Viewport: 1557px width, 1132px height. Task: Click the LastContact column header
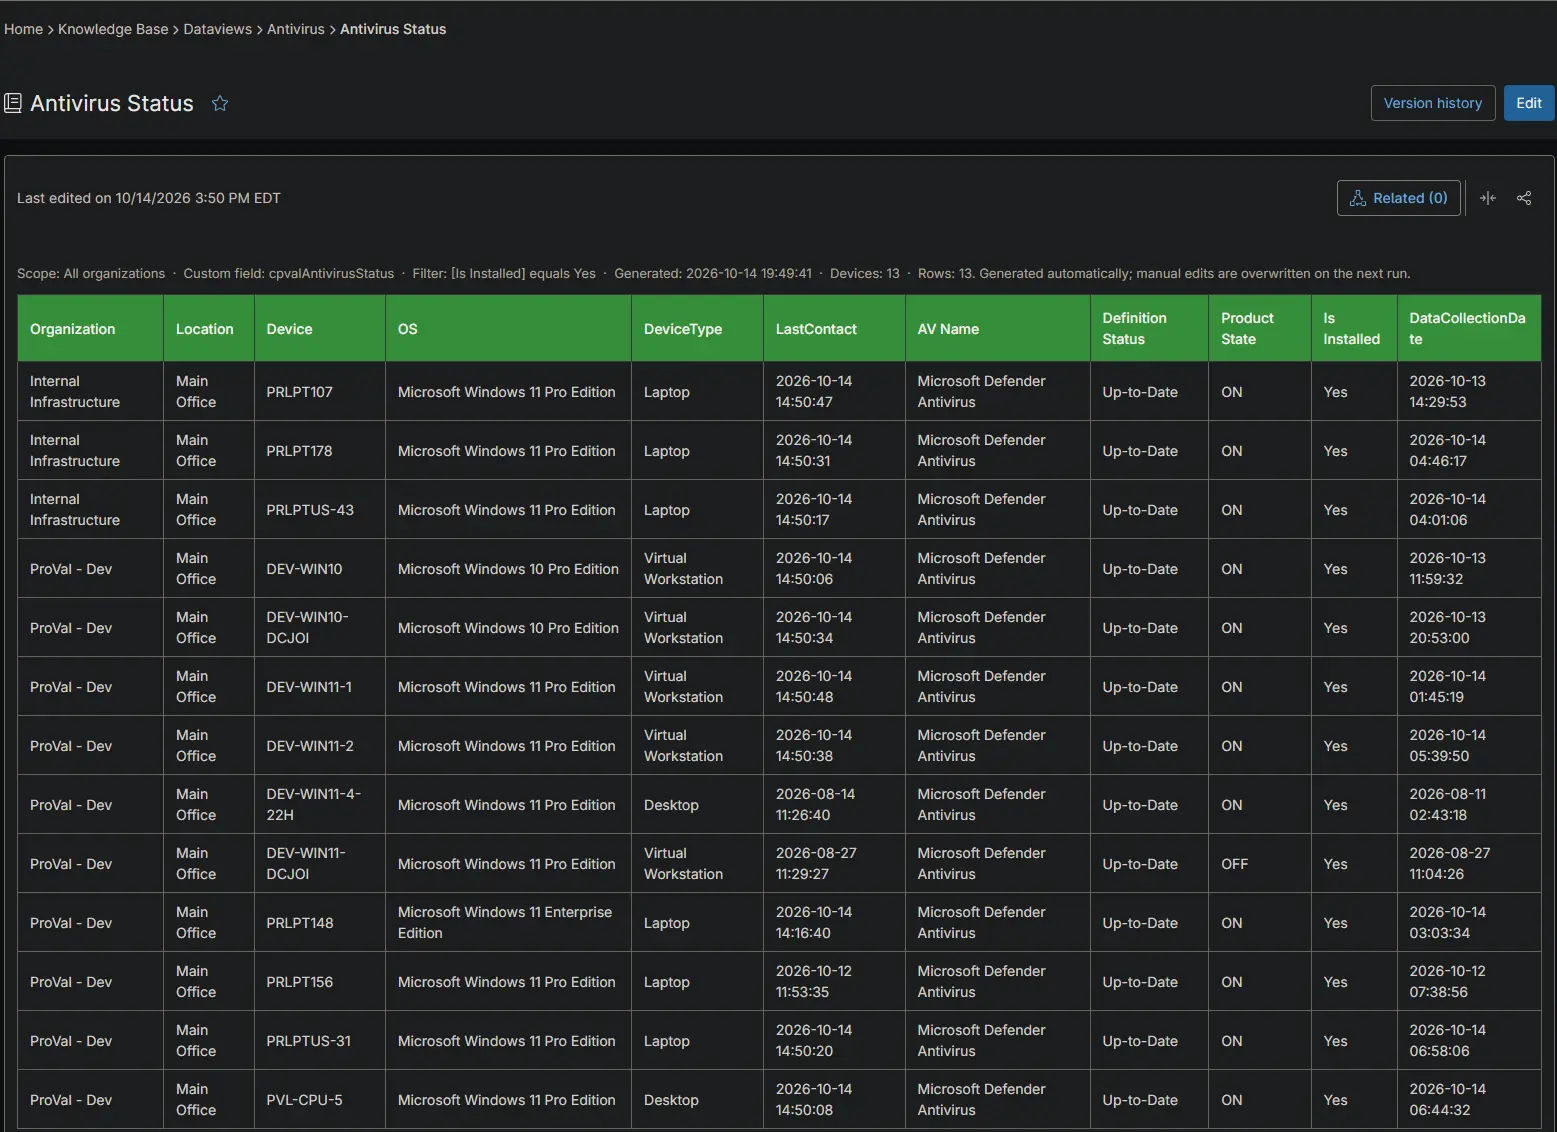(835, 328)
